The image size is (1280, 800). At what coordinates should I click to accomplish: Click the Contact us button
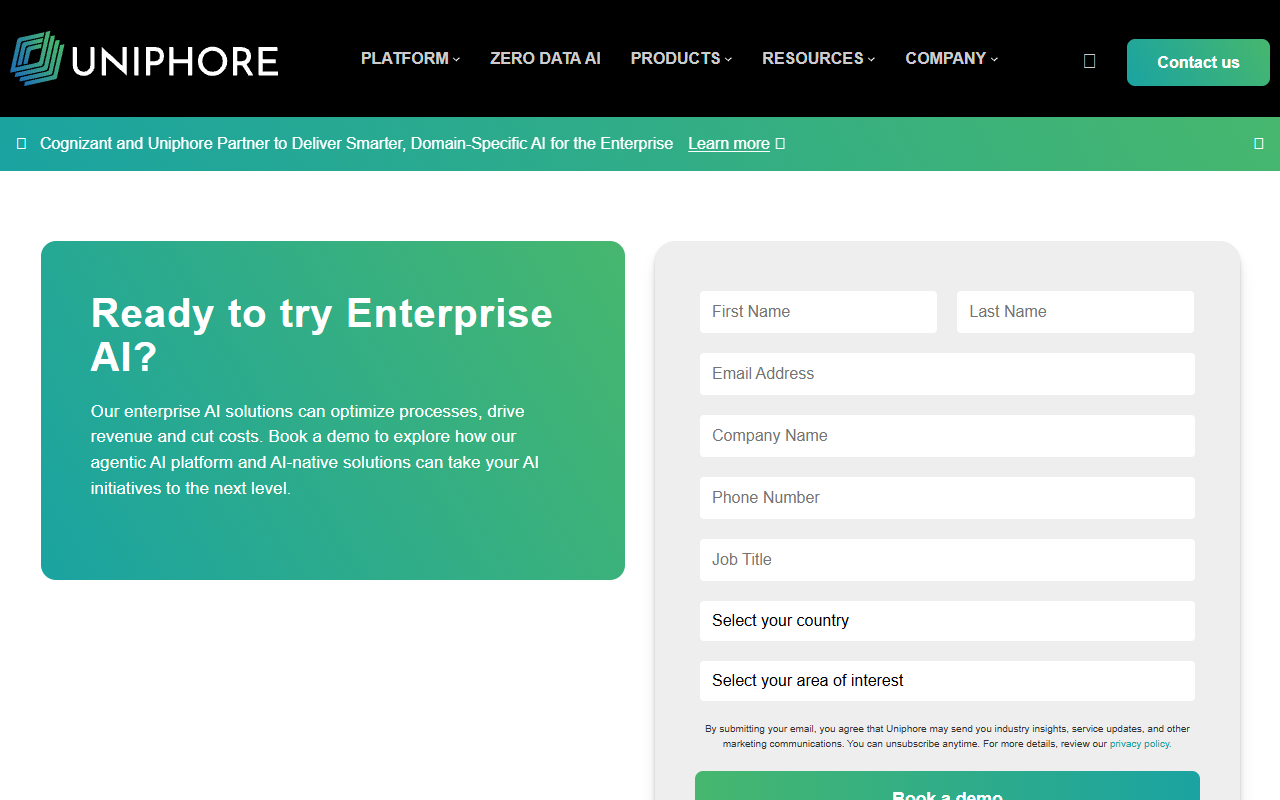click(1198, 62)
